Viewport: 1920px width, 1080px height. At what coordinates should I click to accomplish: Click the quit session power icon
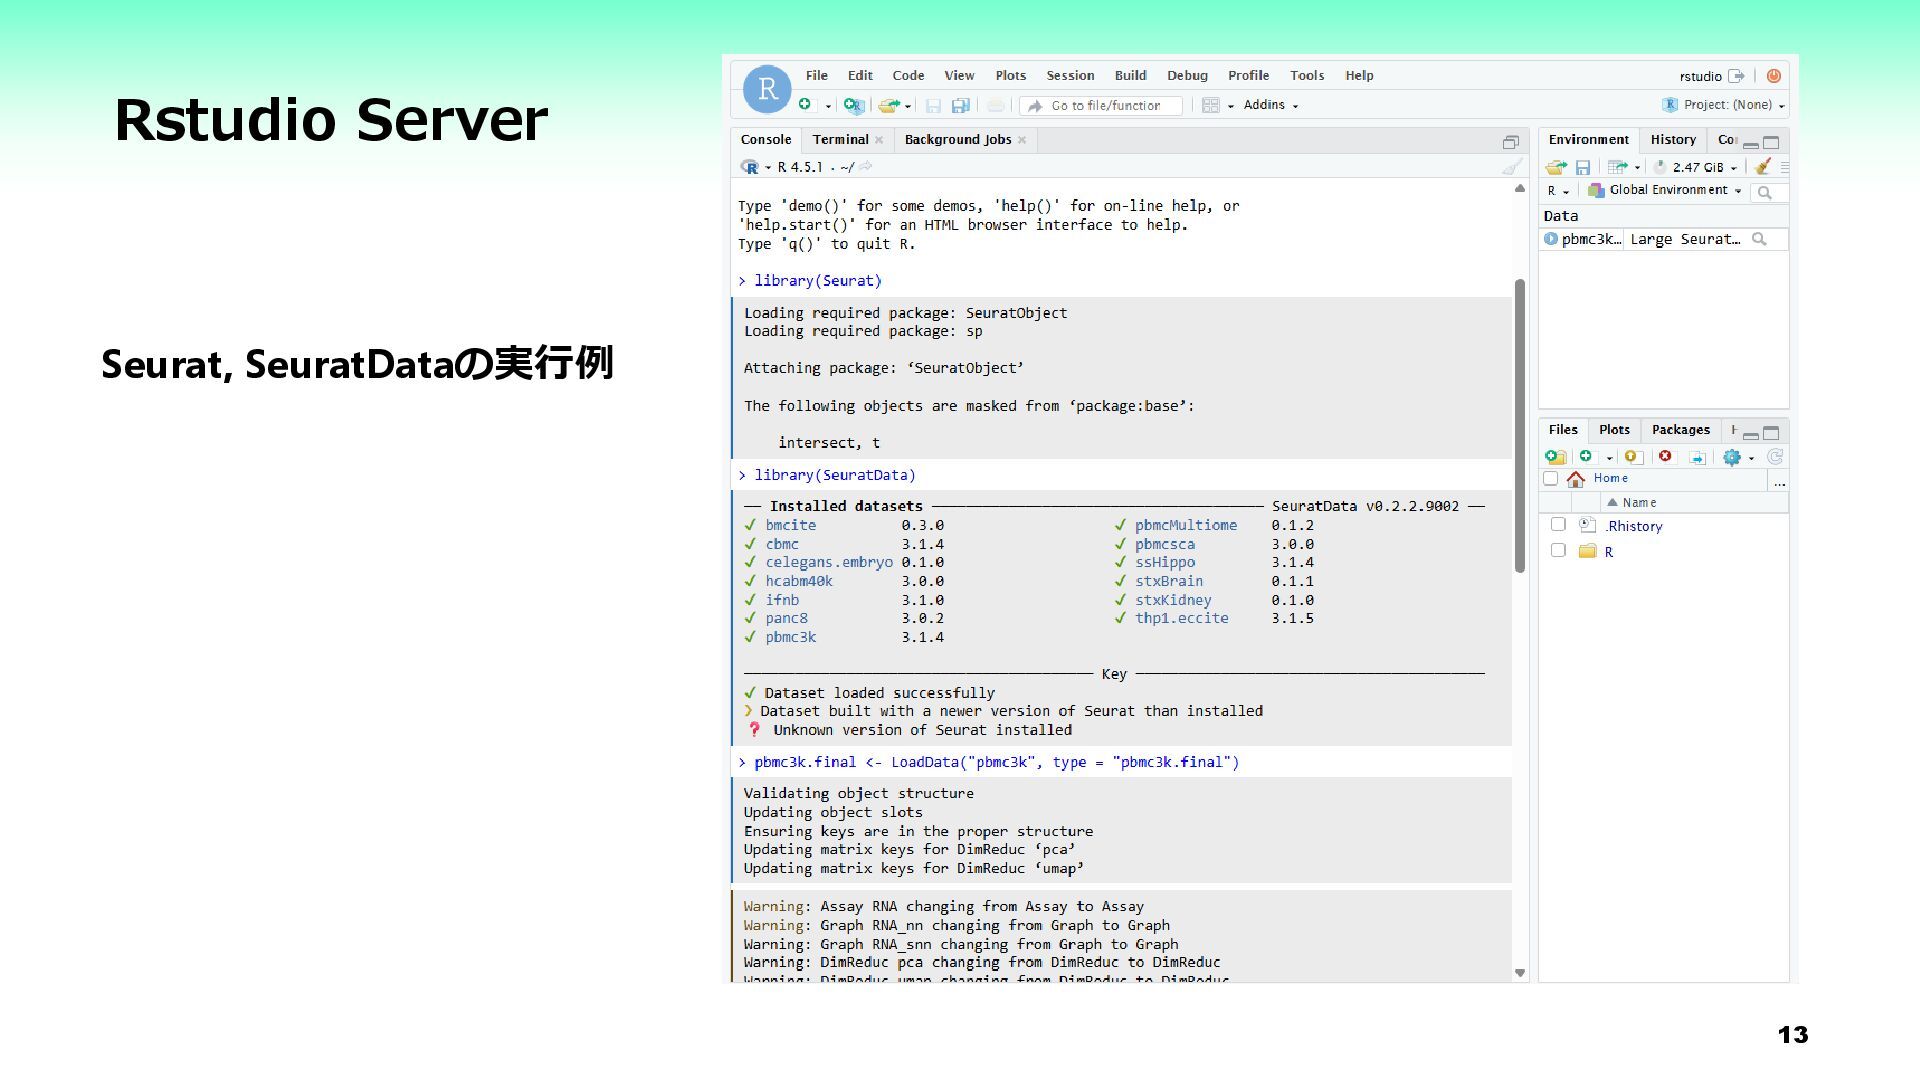(1773, 76)
